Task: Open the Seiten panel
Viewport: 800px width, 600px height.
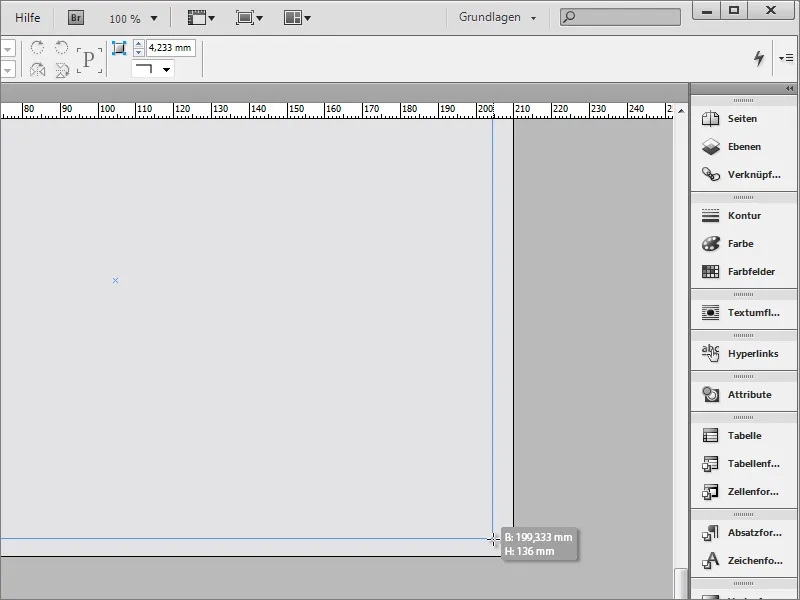Action: (743, 118)
